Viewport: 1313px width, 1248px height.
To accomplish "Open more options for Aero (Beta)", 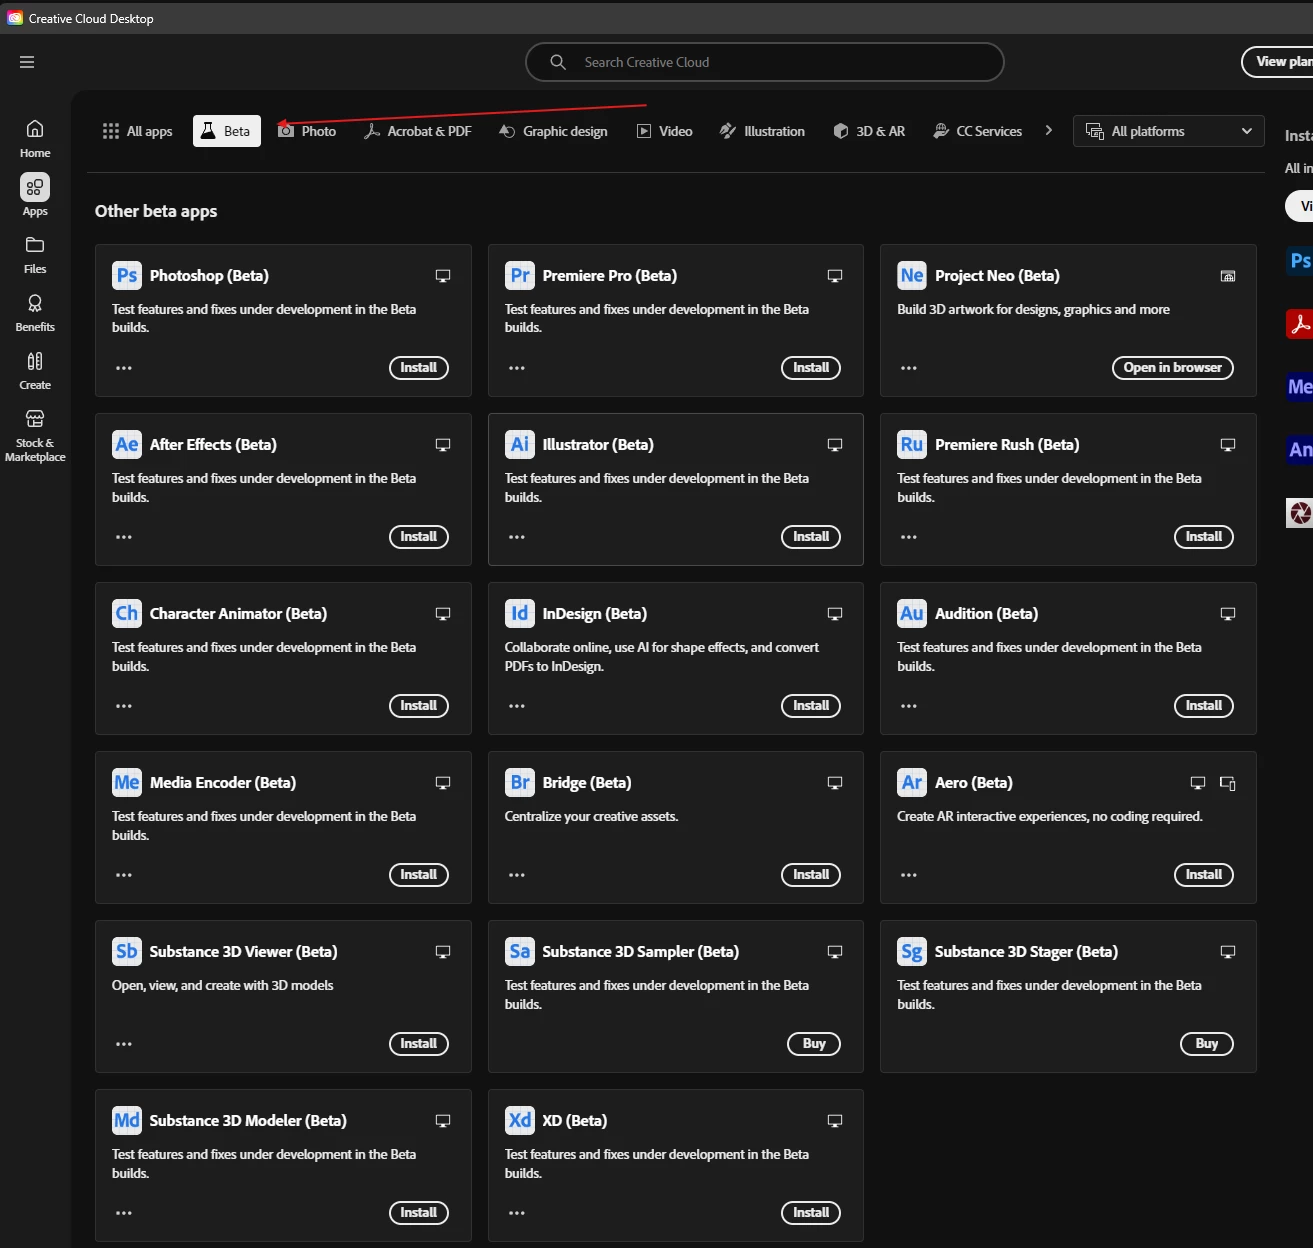I will (x=909, y=875).
